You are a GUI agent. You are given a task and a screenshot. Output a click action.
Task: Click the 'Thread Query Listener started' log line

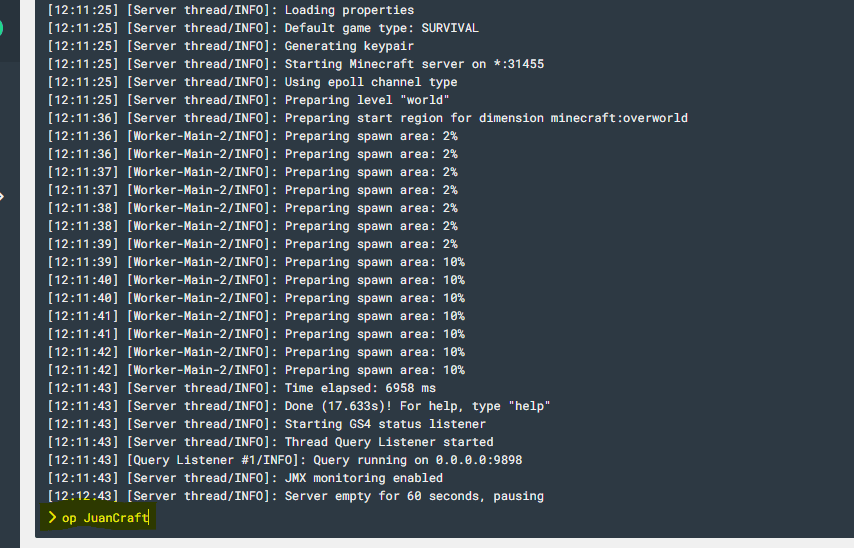click(271, 442)
